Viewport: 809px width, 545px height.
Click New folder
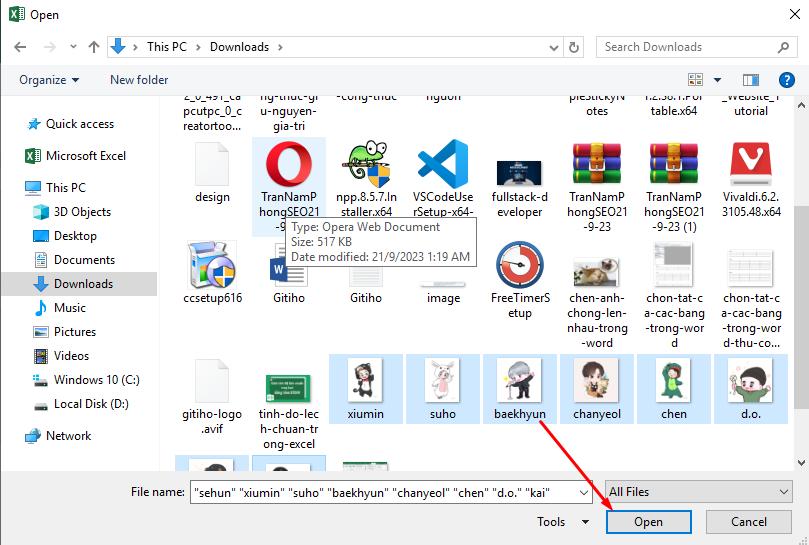pos(139,80)
